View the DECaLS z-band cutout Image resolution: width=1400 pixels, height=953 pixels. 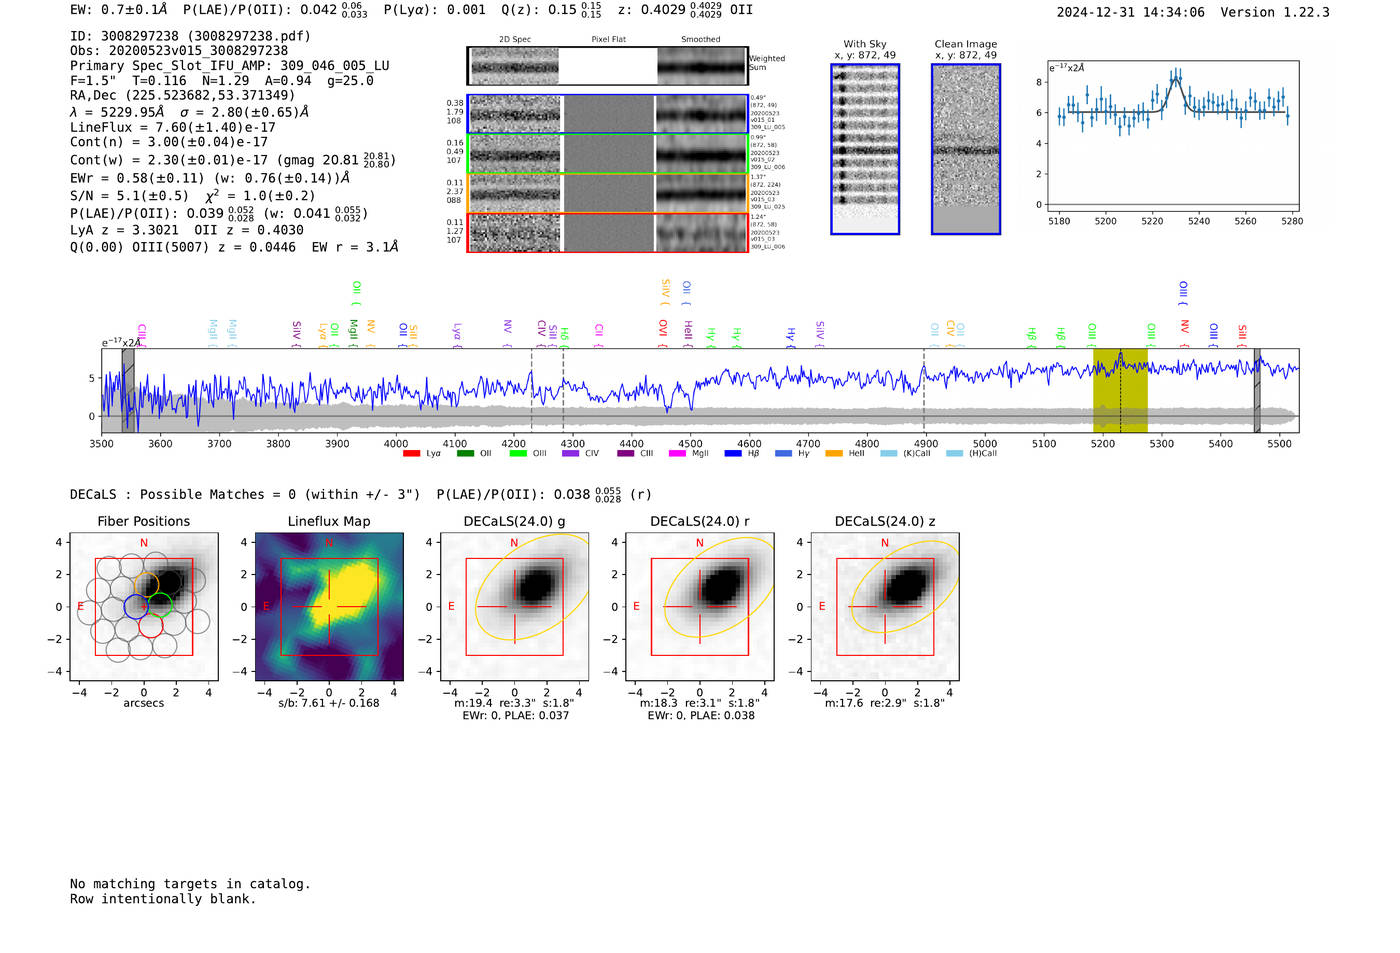(x=885, y=607)
